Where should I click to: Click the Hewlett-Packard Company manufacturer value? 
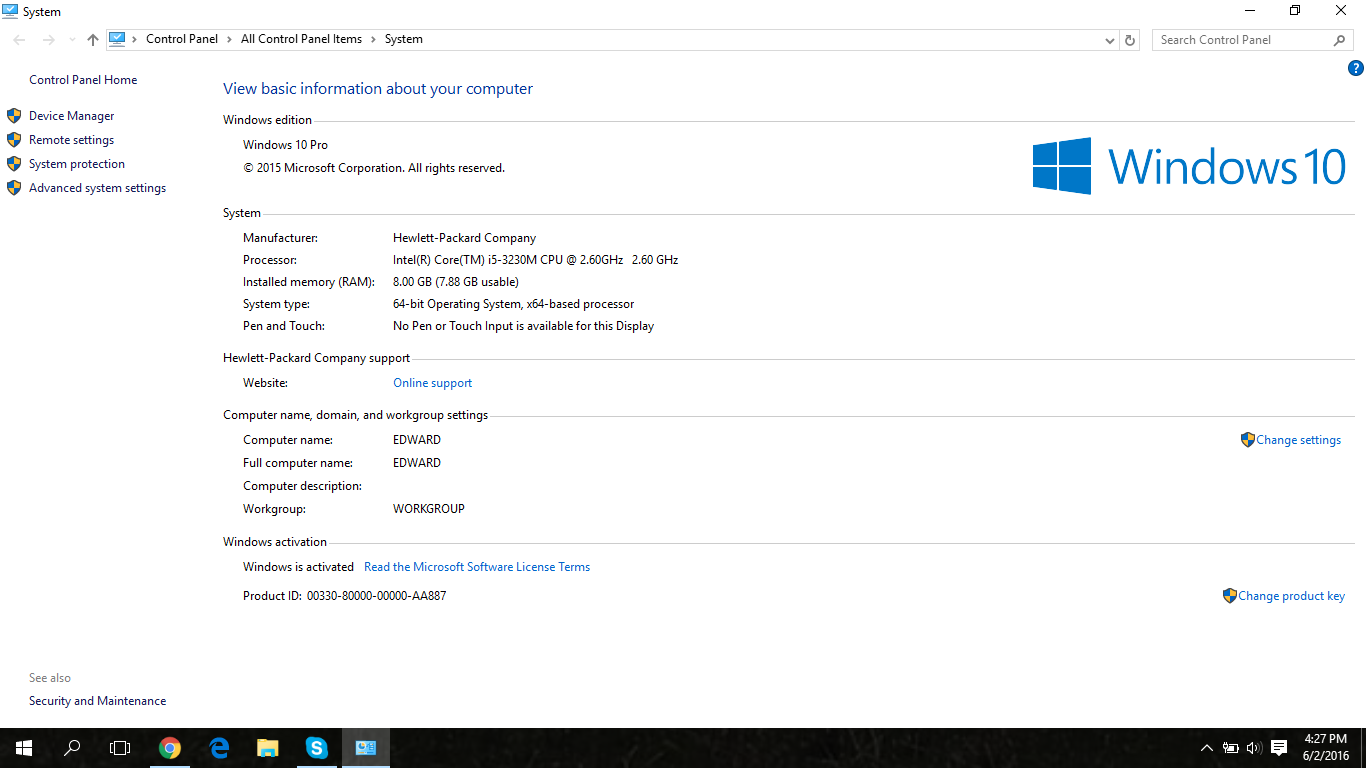[465, 238]
